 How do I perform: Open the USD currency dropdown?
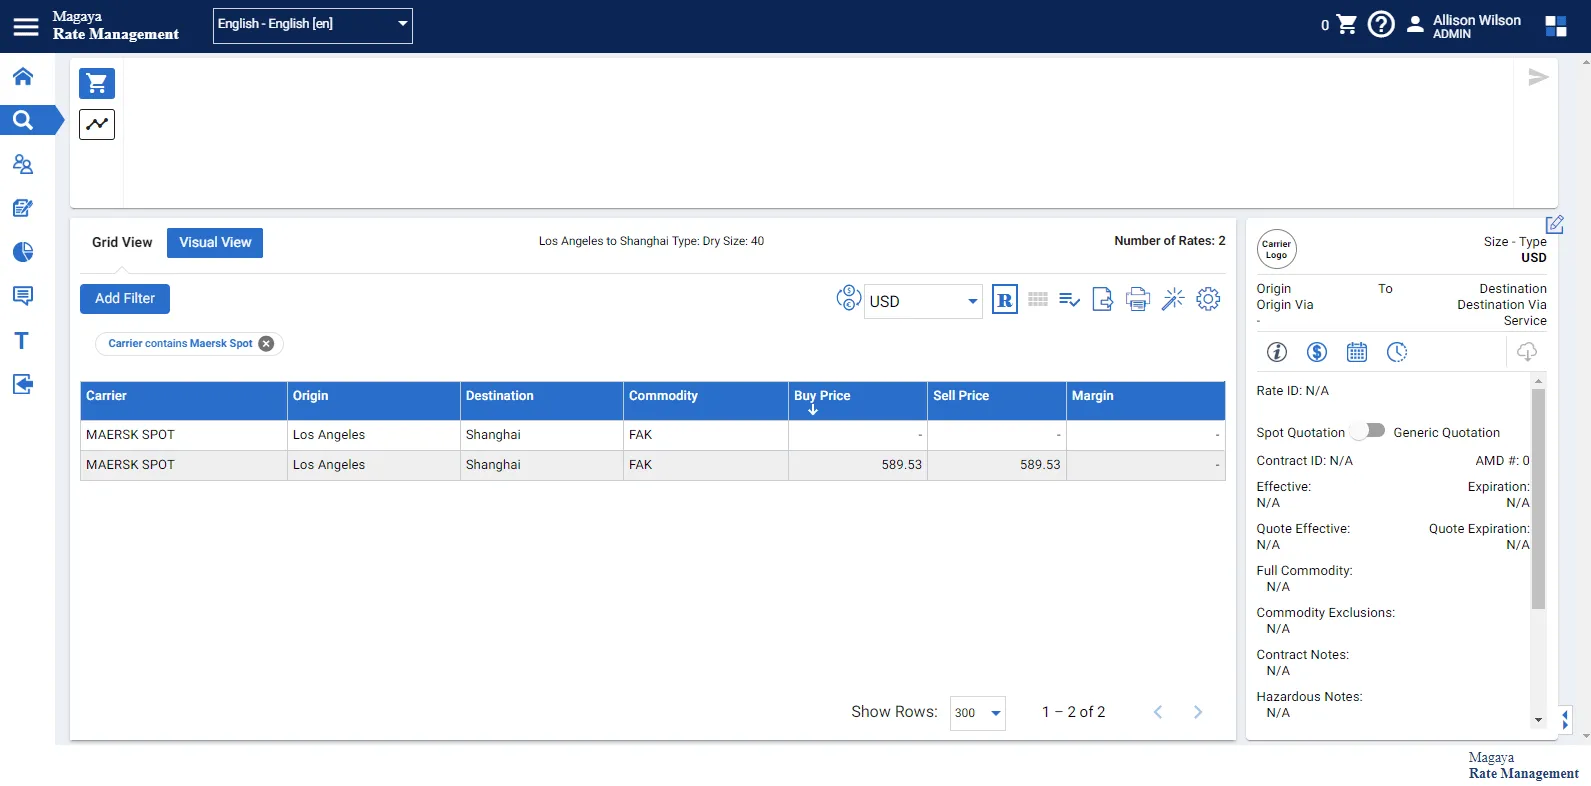point(922,301)
